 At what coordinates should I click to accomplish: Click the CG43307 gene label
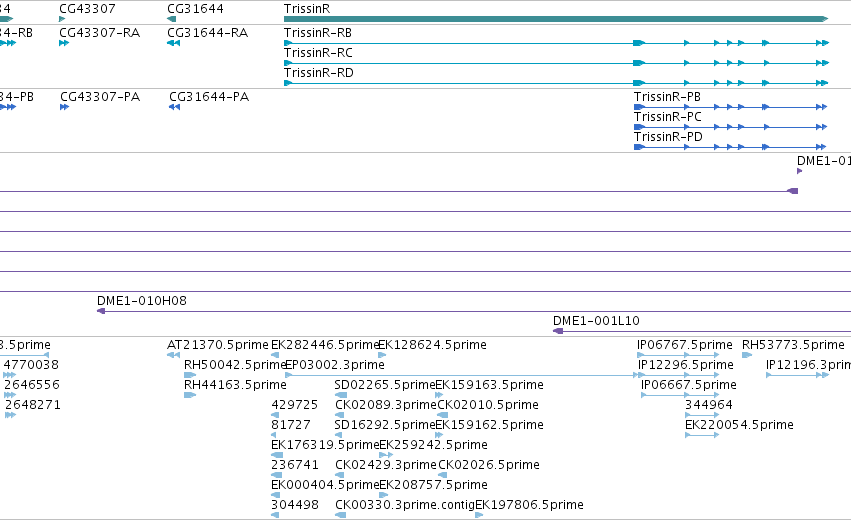(87, 9)
